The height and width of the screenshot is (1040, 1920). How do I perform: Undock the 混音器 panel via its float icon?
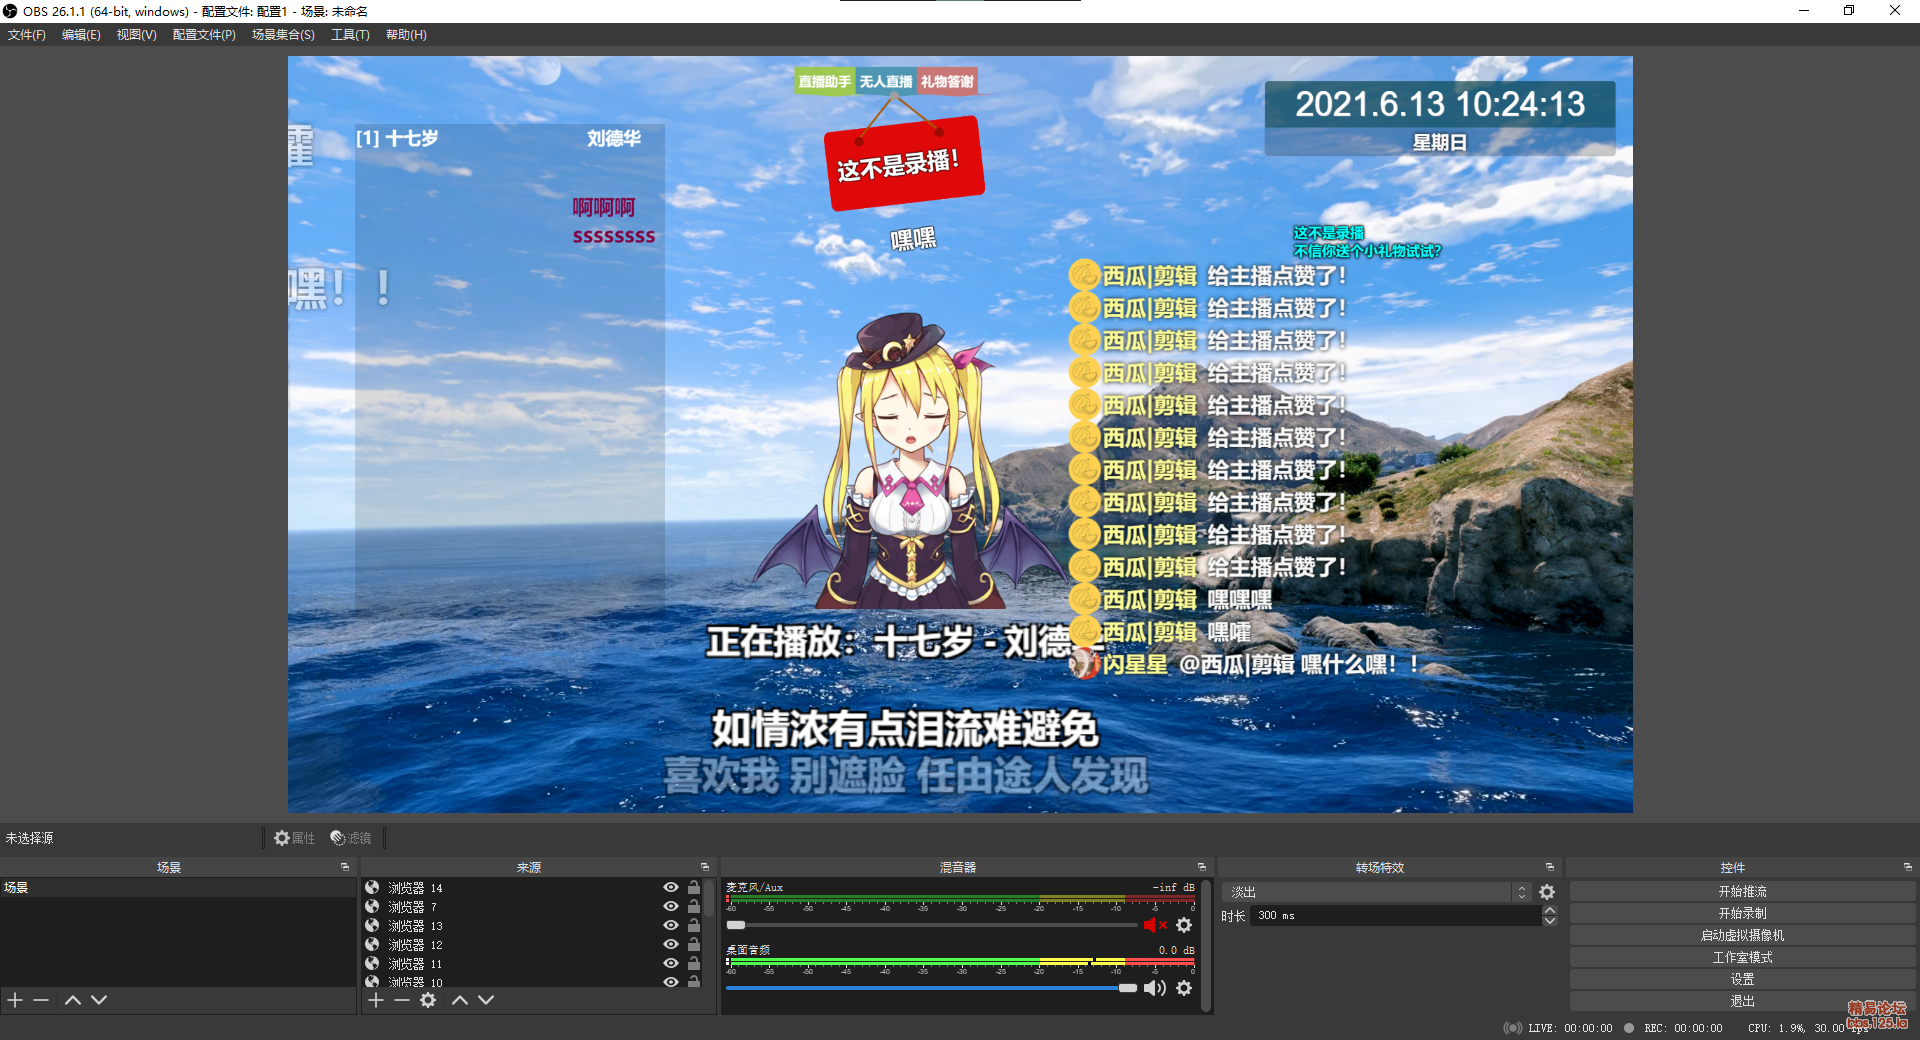1202,867
